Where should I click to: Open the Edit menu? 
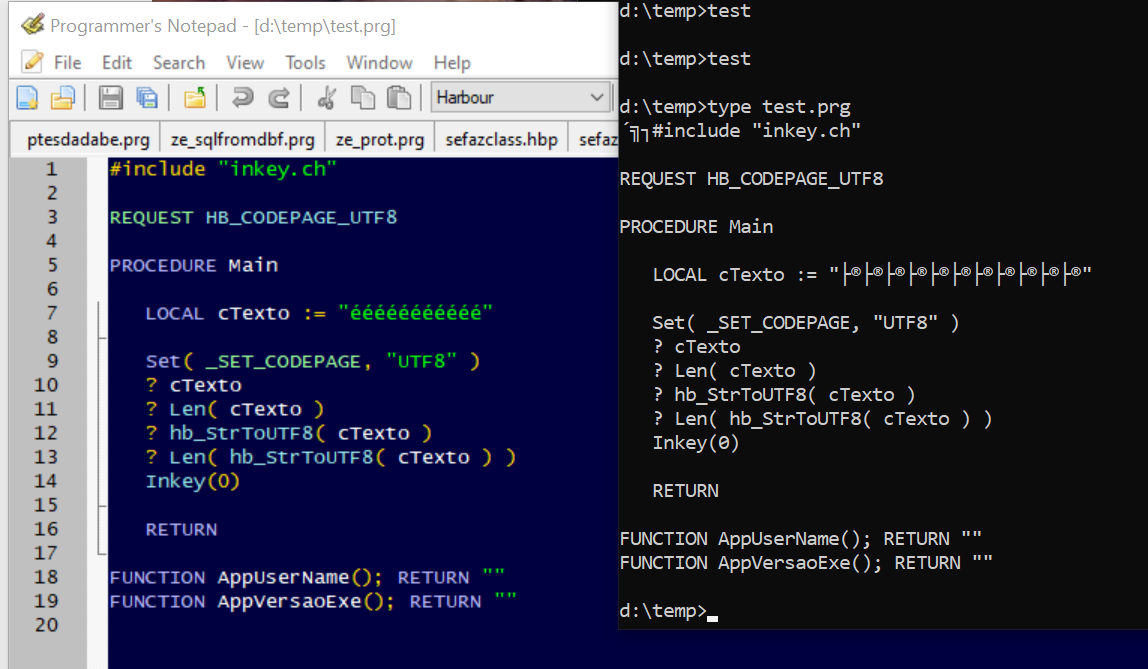[116, 63]
